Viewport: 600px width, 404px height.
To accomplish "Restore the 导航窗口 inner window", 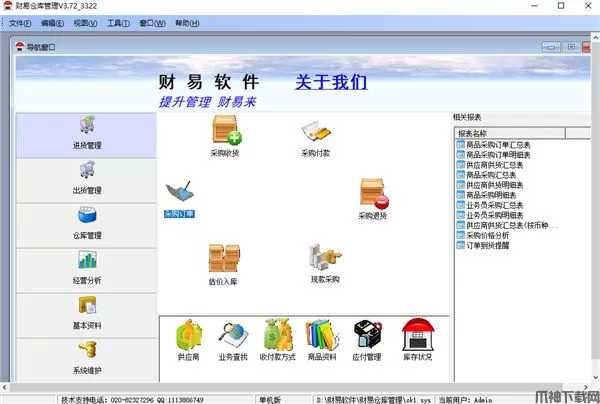I will point(571,47).
